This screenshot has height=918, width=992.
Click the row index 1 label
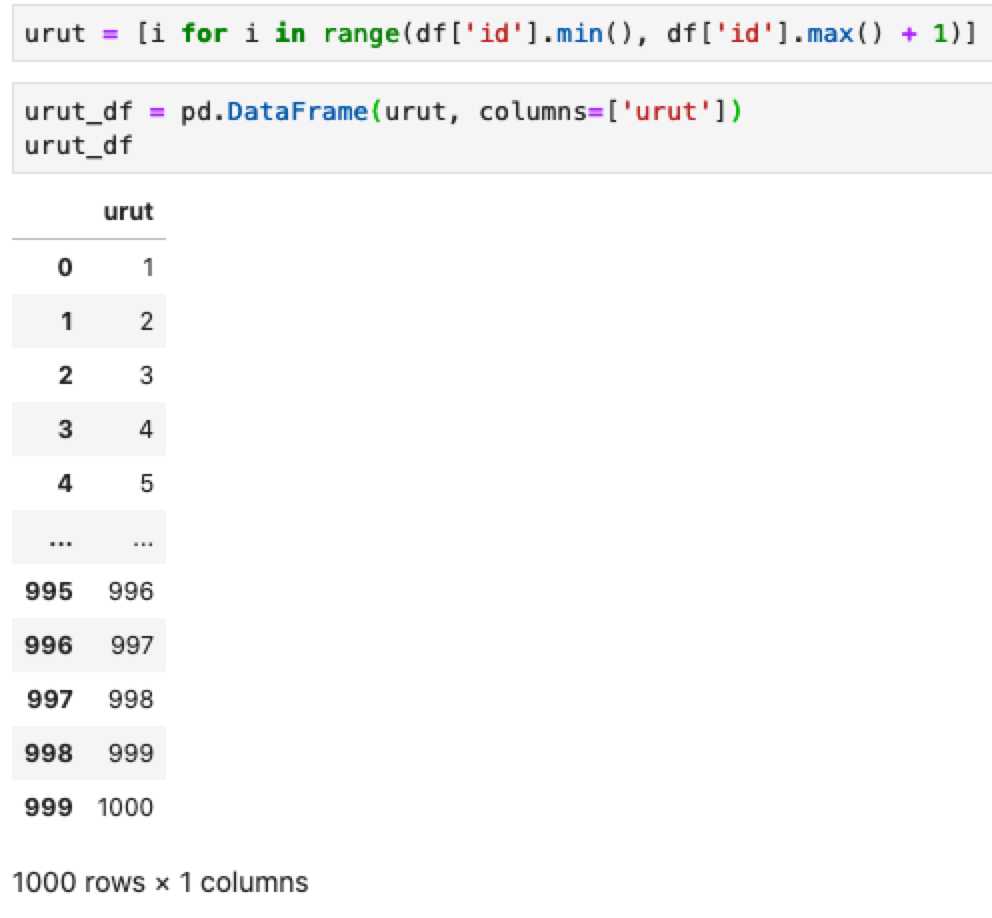tap(65, 321)
